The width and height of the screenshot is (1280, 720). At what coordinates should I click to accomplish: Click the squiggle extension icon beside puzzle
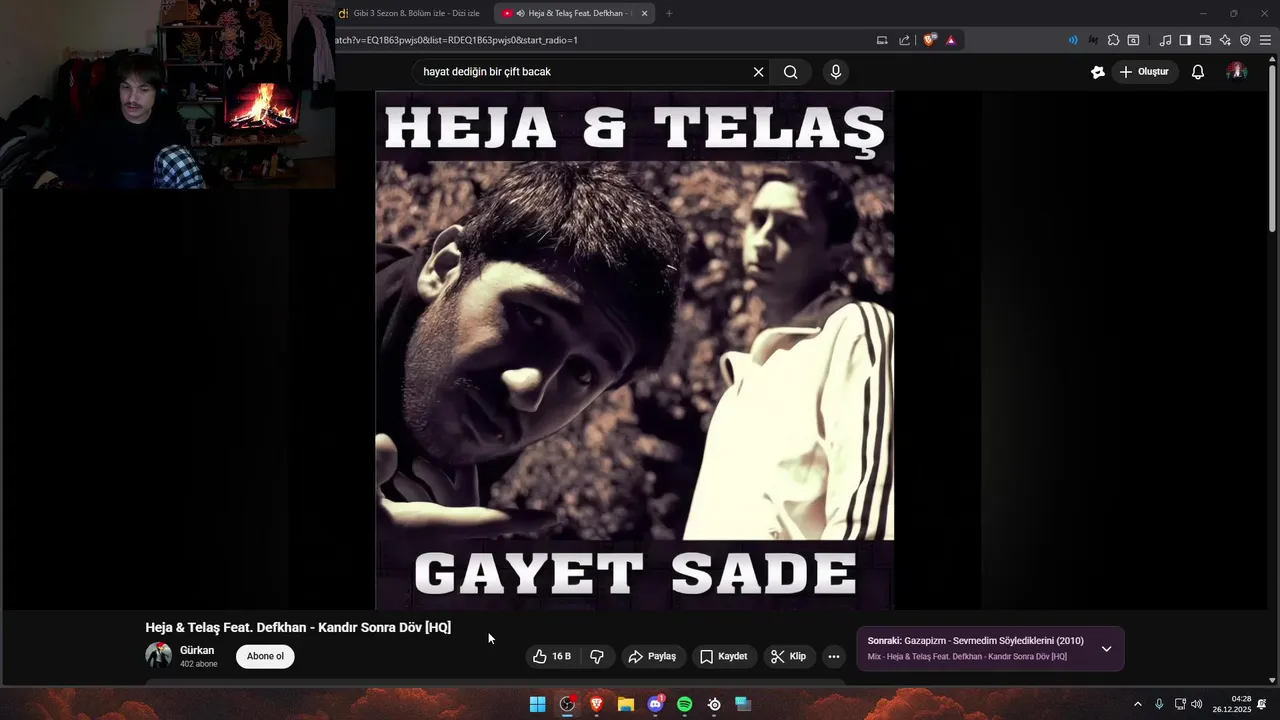pyautogui.click(x=1093, y=40)
